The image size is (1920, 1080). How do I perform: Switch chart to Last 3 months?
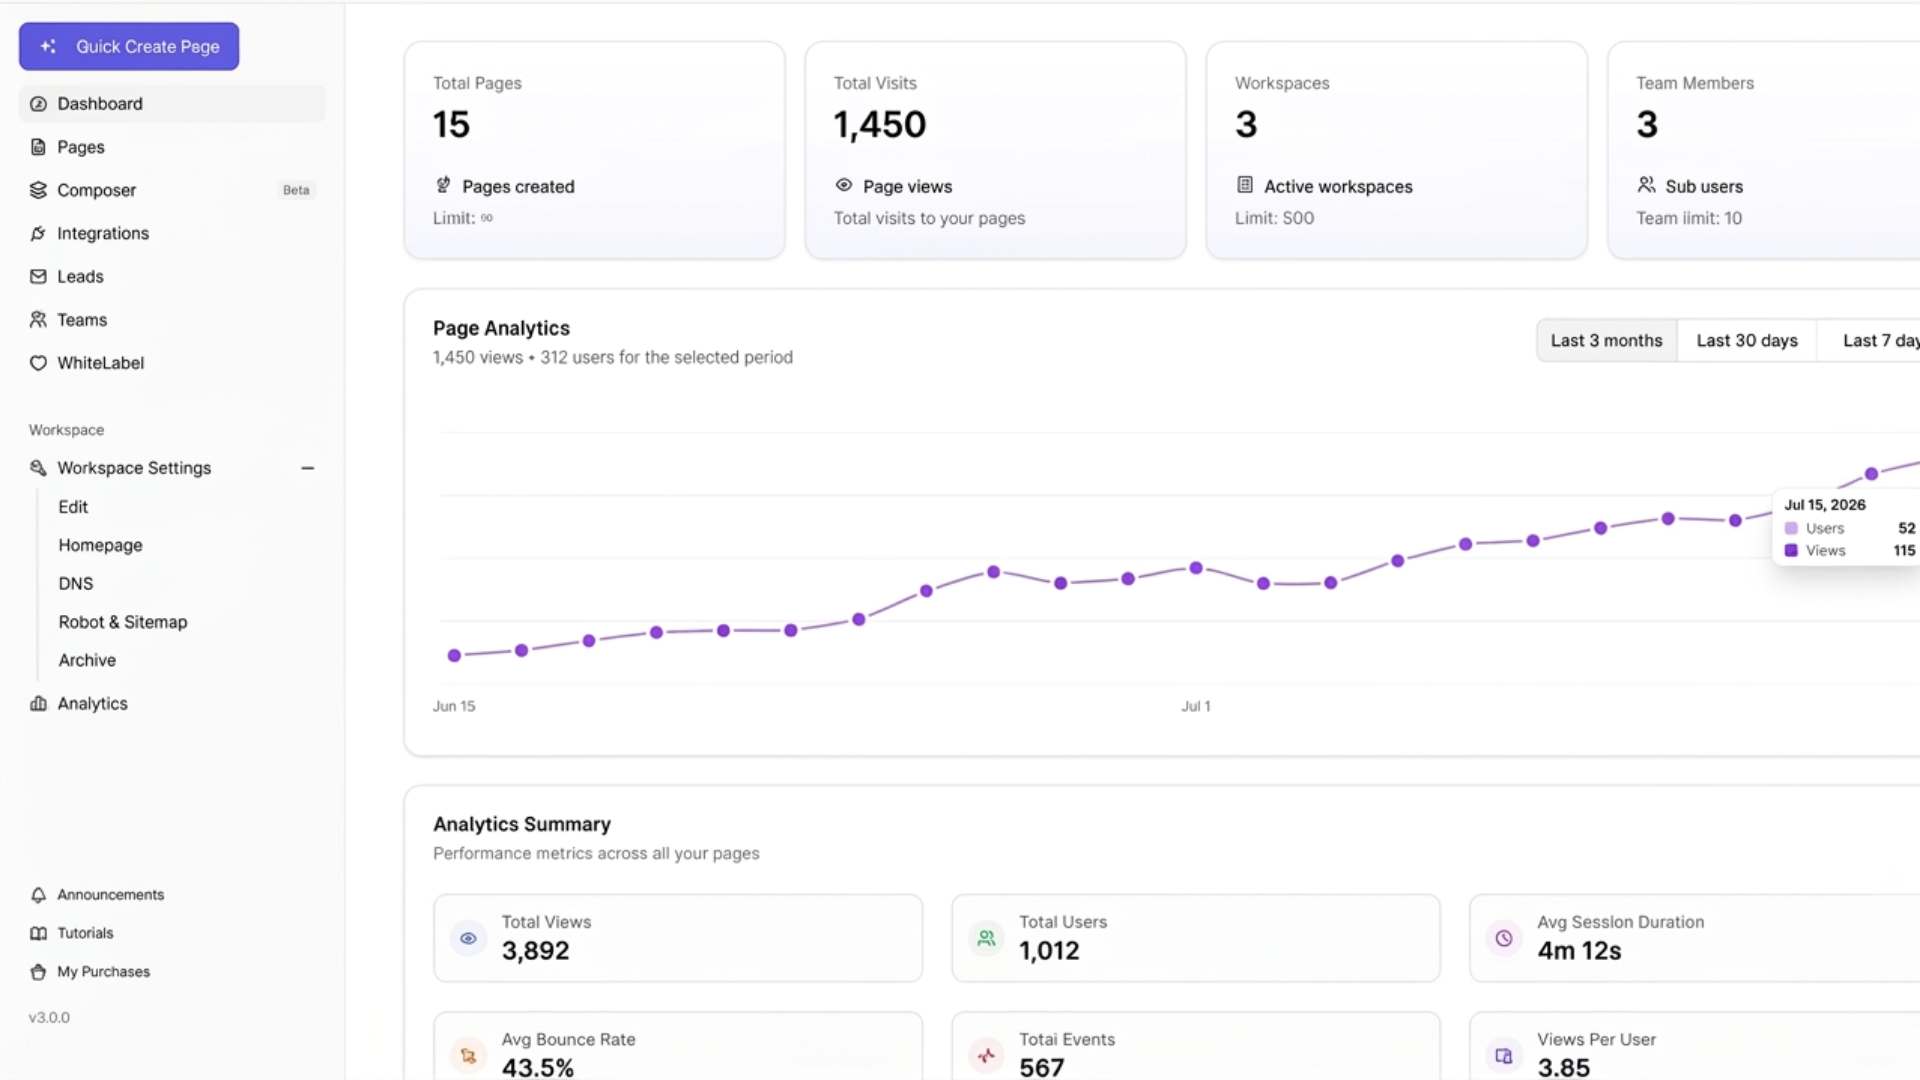[x=1606, y=341]
